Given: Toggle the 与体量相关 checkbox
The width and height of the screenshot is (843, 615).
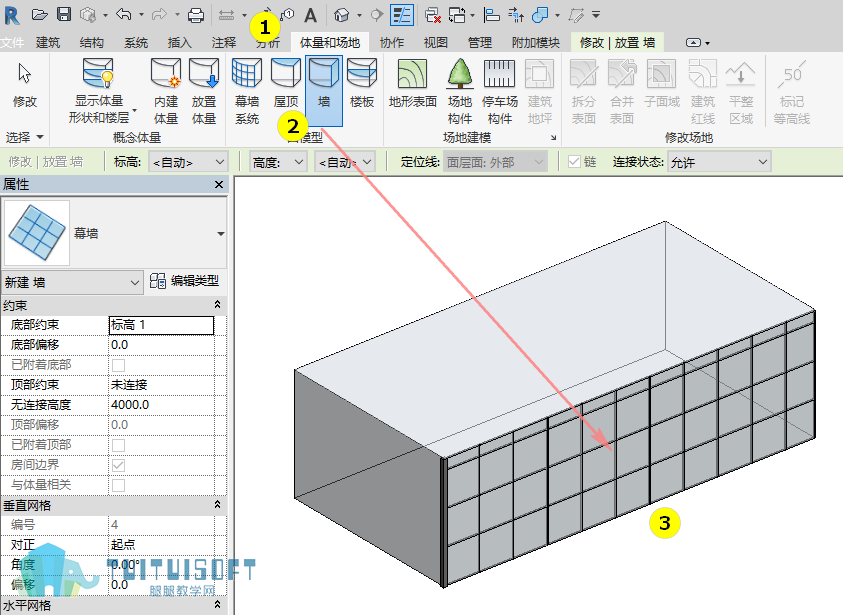Looking at the screenshot, I should click(x=118, y=485).
